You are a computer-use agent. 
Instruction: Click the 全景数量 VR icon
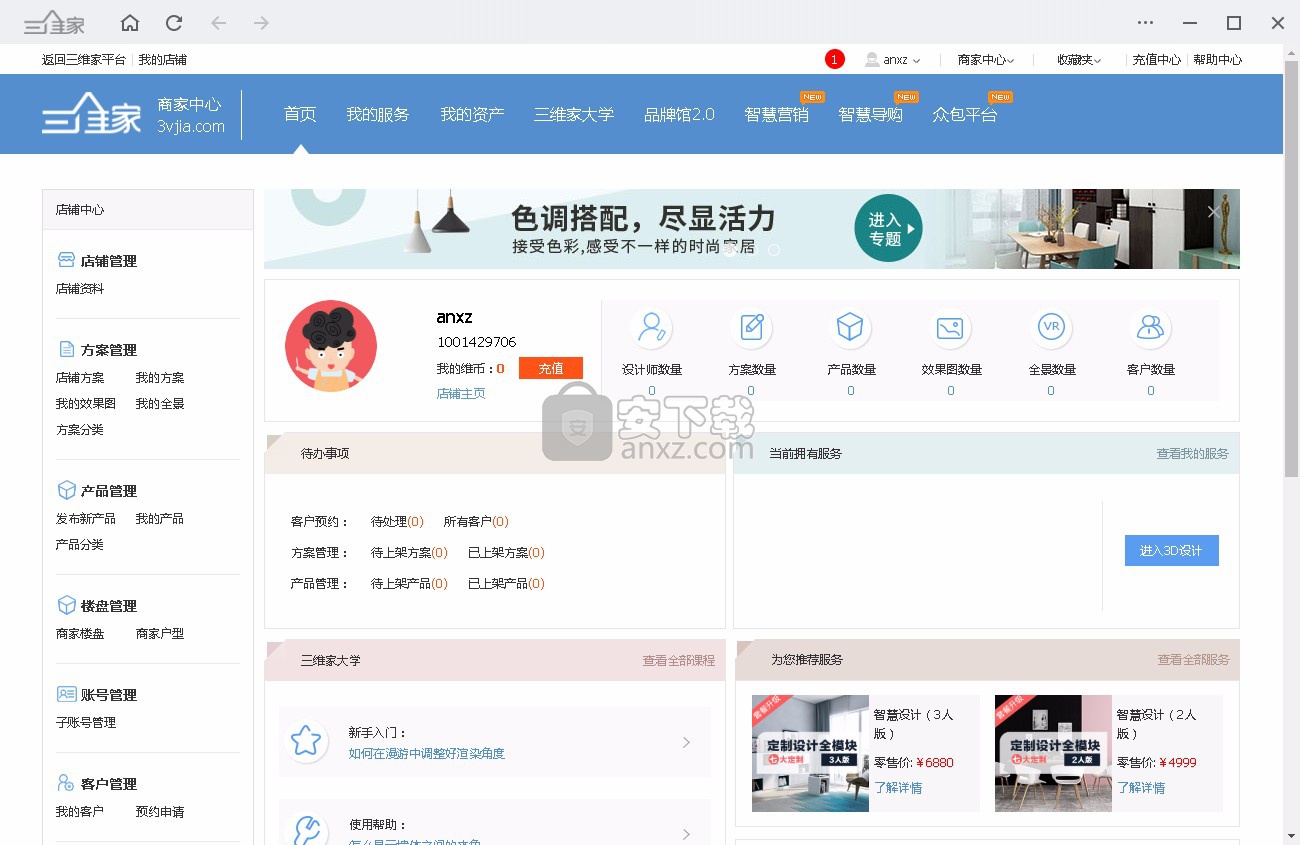[x=1051, y=327]
